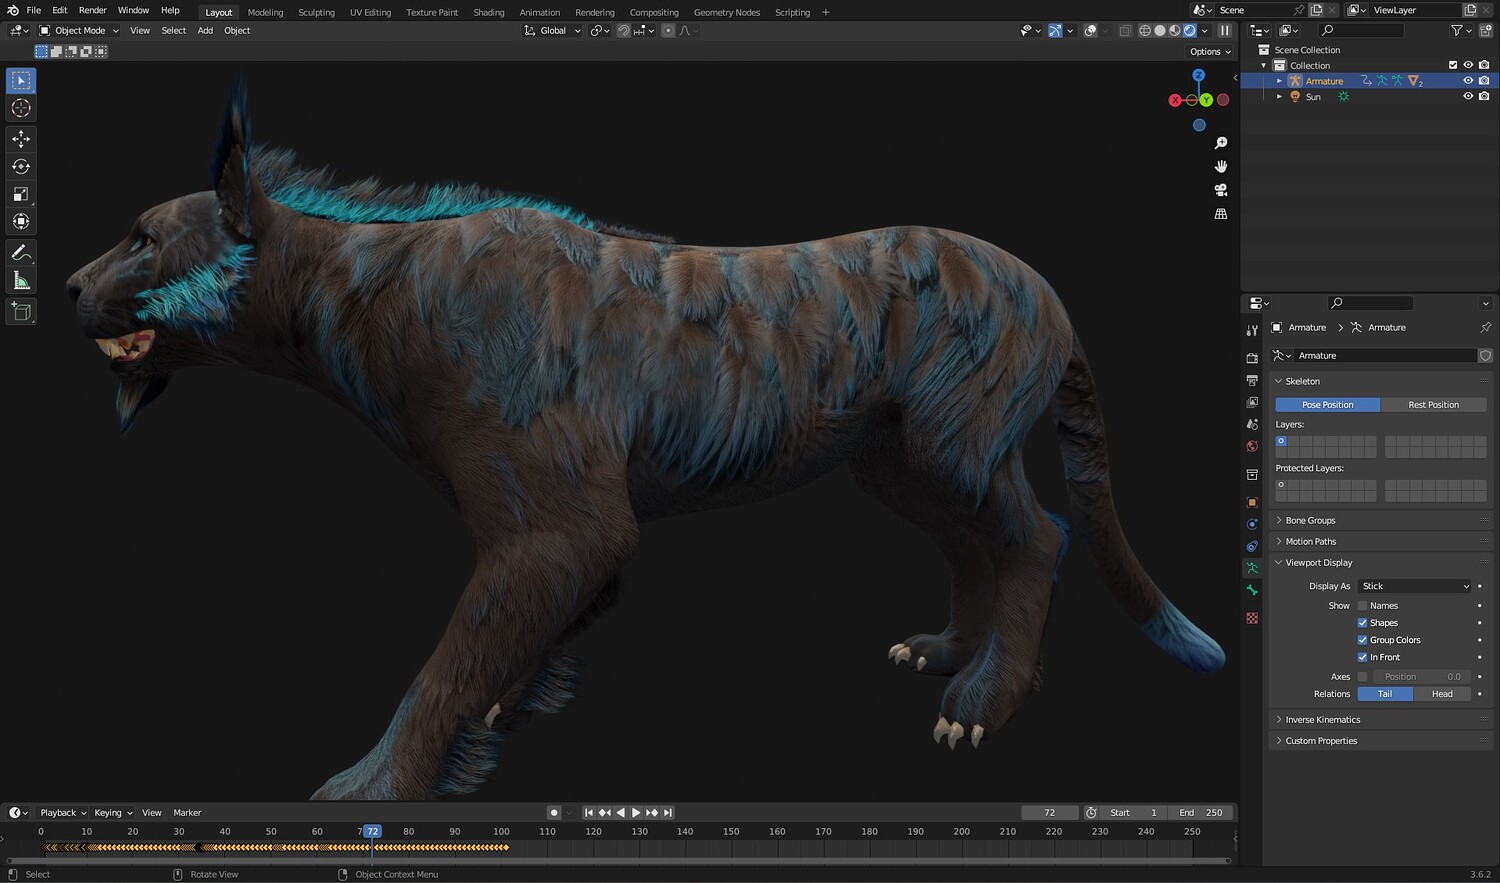Viewport: 1500px width, 883px height.
Task: Uncheck the In Front checkbox
Action: click(x=1362, y=657)
